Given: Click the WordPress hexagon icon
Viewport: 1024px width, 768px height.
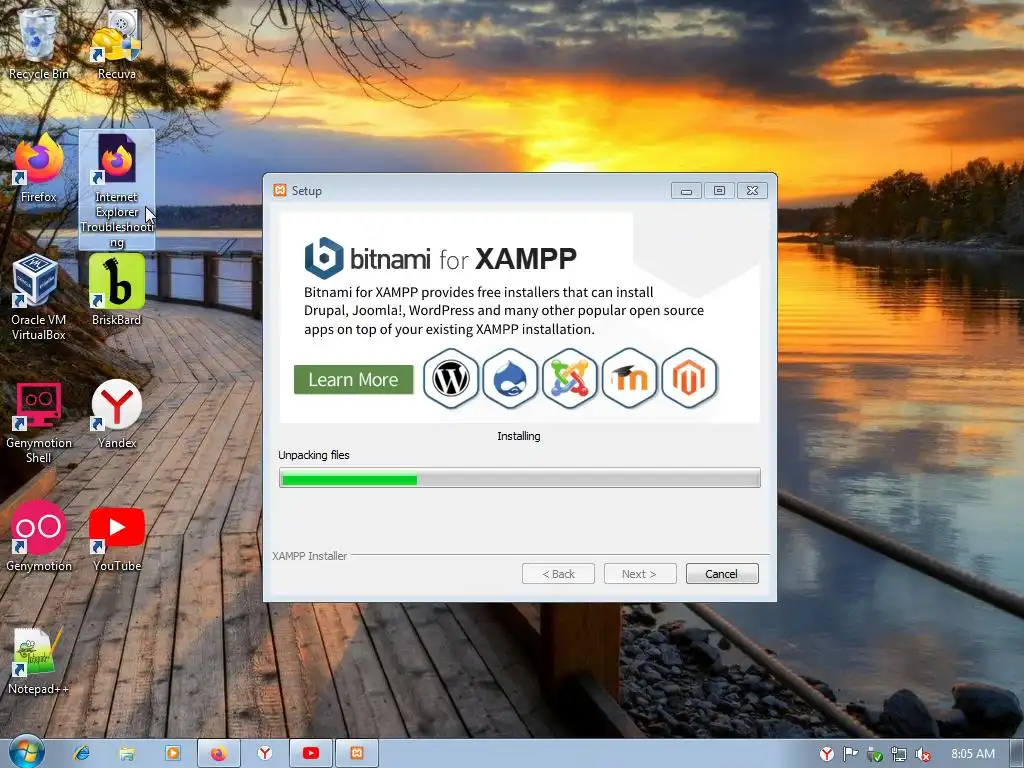Looking at the screenshot, I should [x=451, y=378].
